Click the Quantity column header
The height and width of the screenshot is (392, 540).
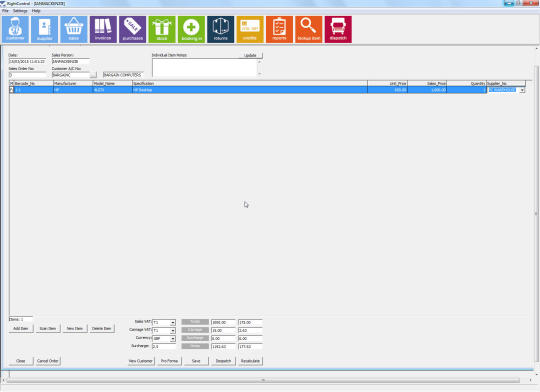click(466, 83)
